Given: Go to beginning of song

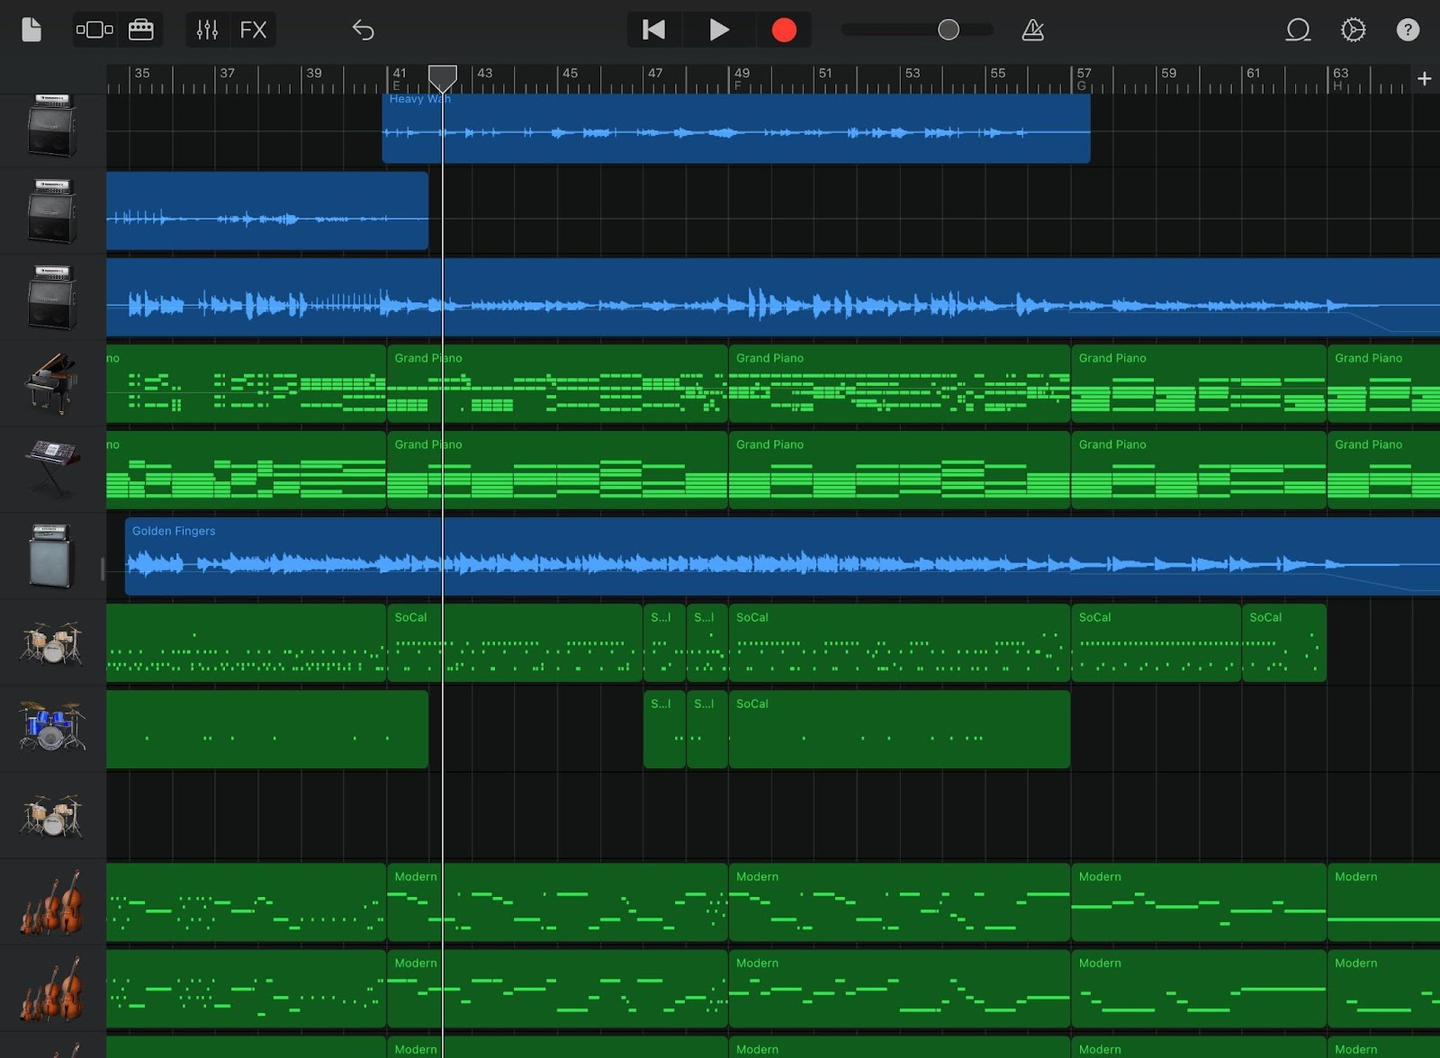Looking at the screenshot, I should 654,30.
